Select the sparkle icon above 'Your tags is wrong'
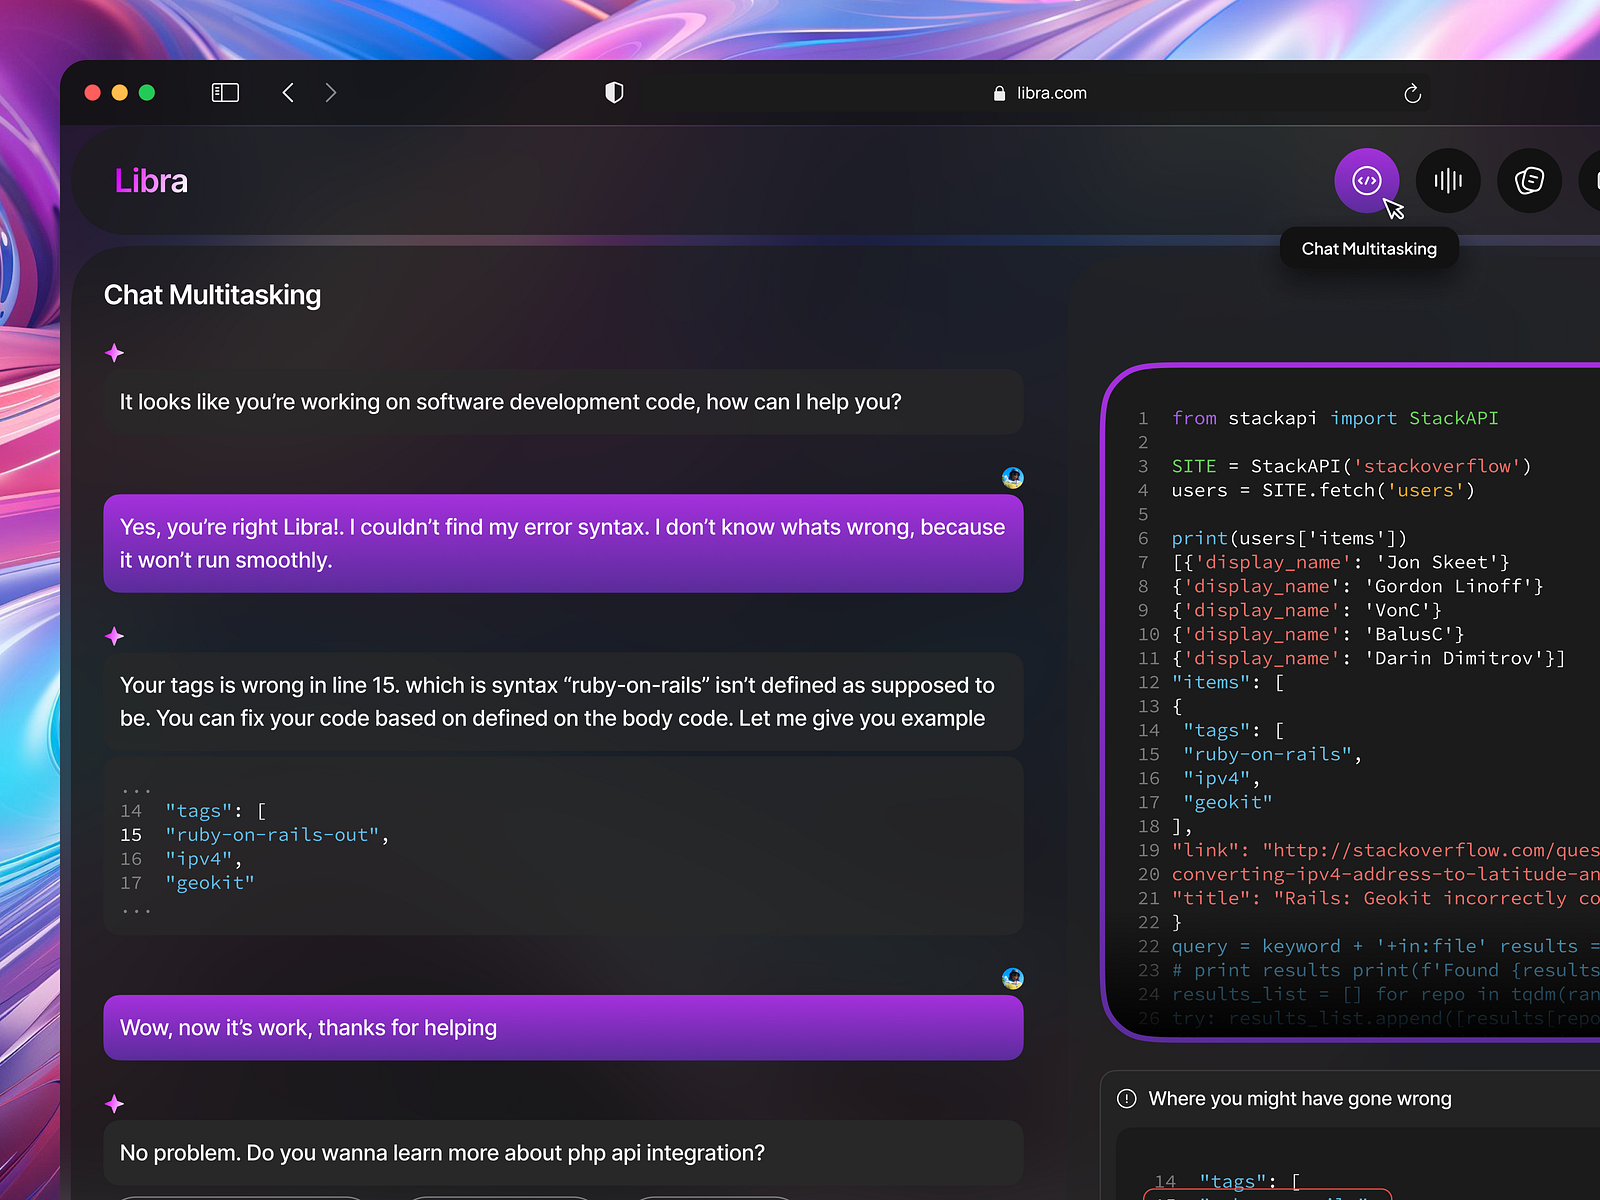1600x1200 pixels. (x=115, y=636)
